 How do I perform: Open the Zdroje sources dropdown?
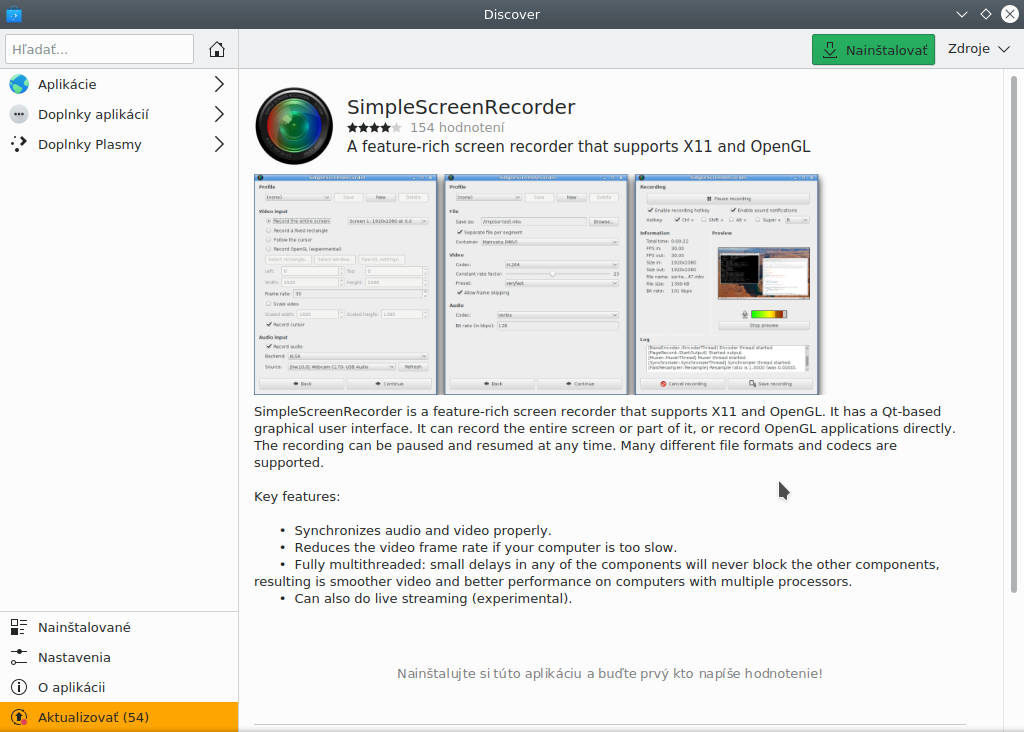(978, 49)
